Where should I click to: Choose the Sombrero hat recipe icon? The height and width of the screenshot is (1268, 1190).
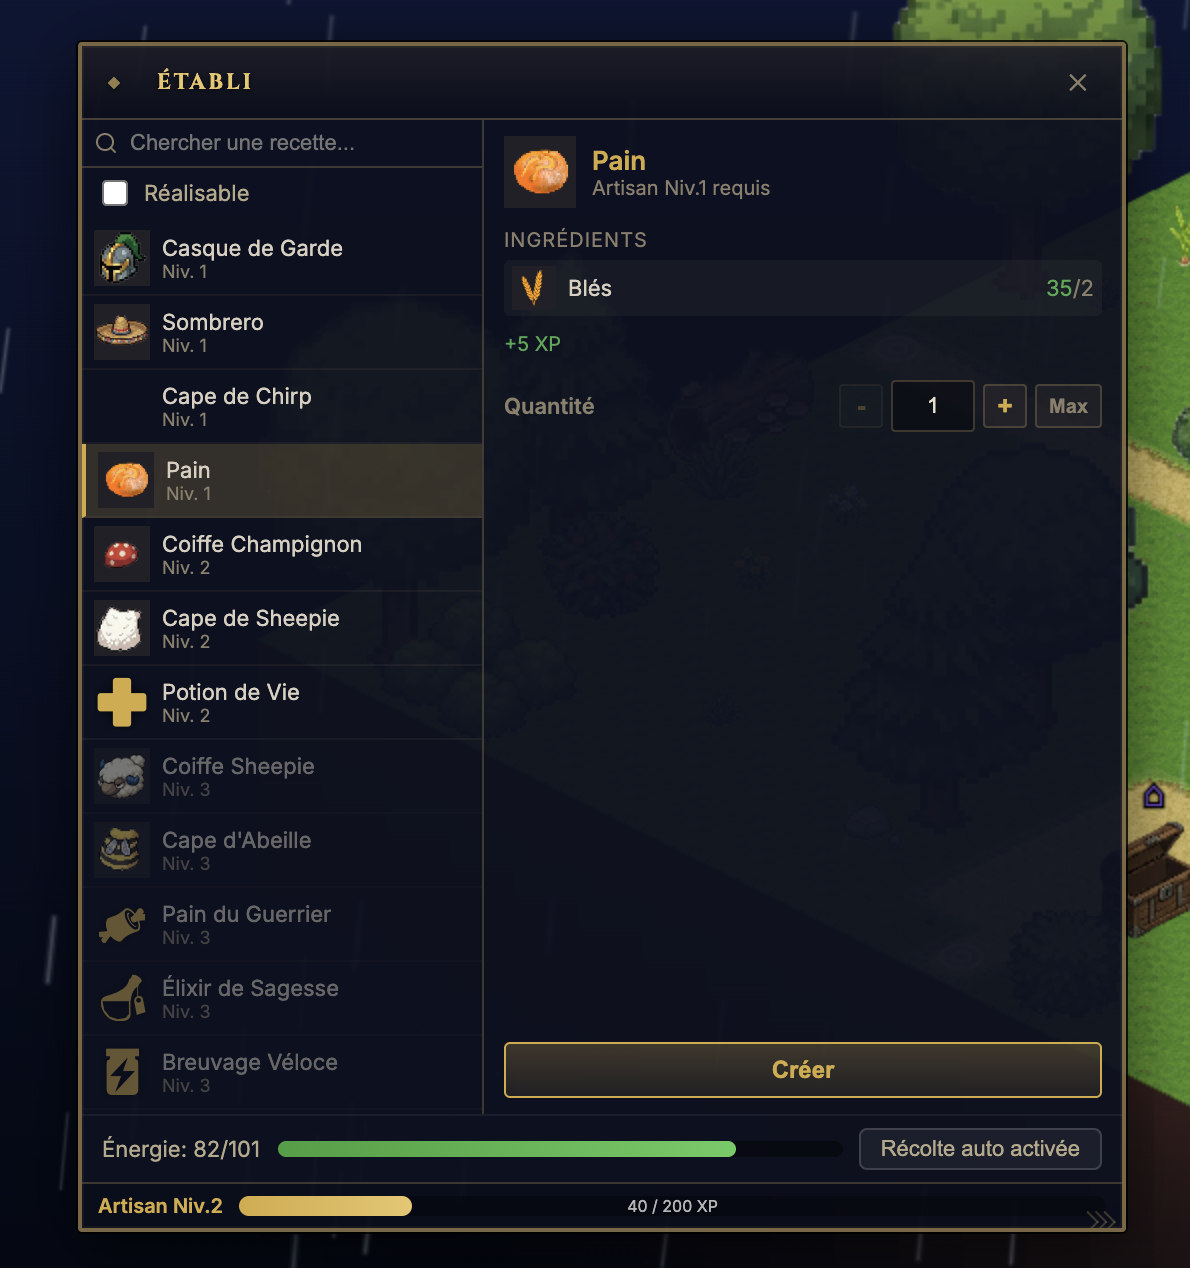point(122,332)
